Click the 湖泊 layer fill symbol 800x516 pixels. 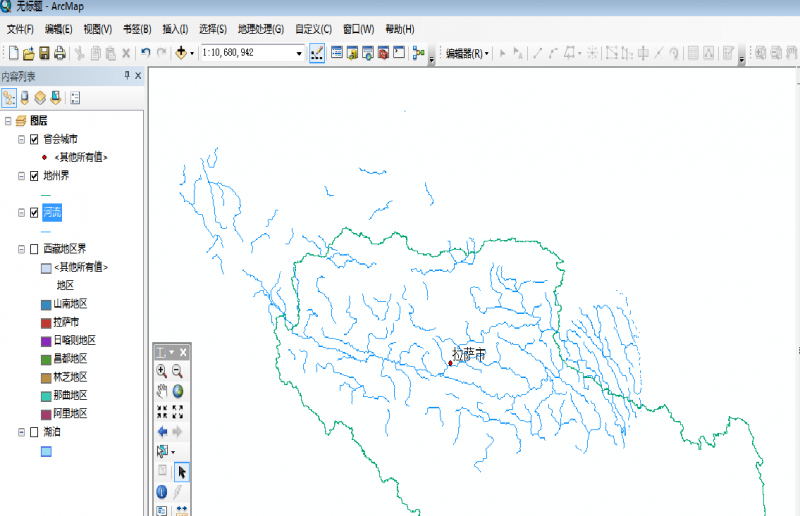tap(46, 452)
